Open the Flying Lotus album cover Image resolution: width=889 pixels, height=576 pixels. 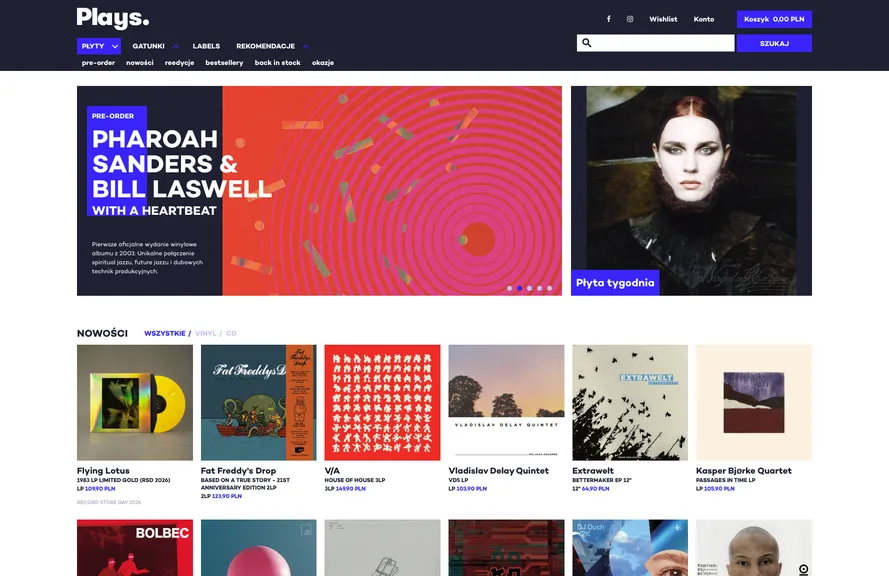coord(135,403)
